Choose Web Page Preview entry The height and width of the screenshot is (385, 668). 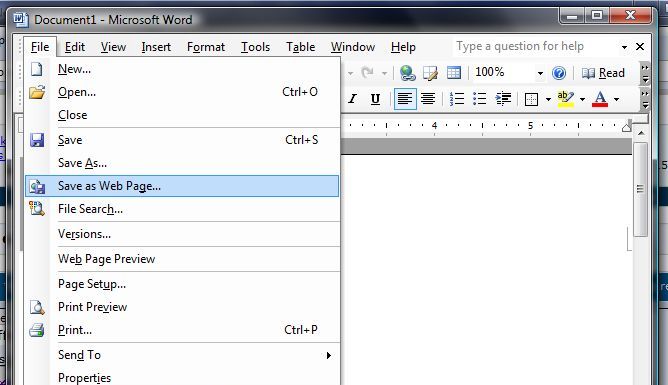tap(182, 259)
